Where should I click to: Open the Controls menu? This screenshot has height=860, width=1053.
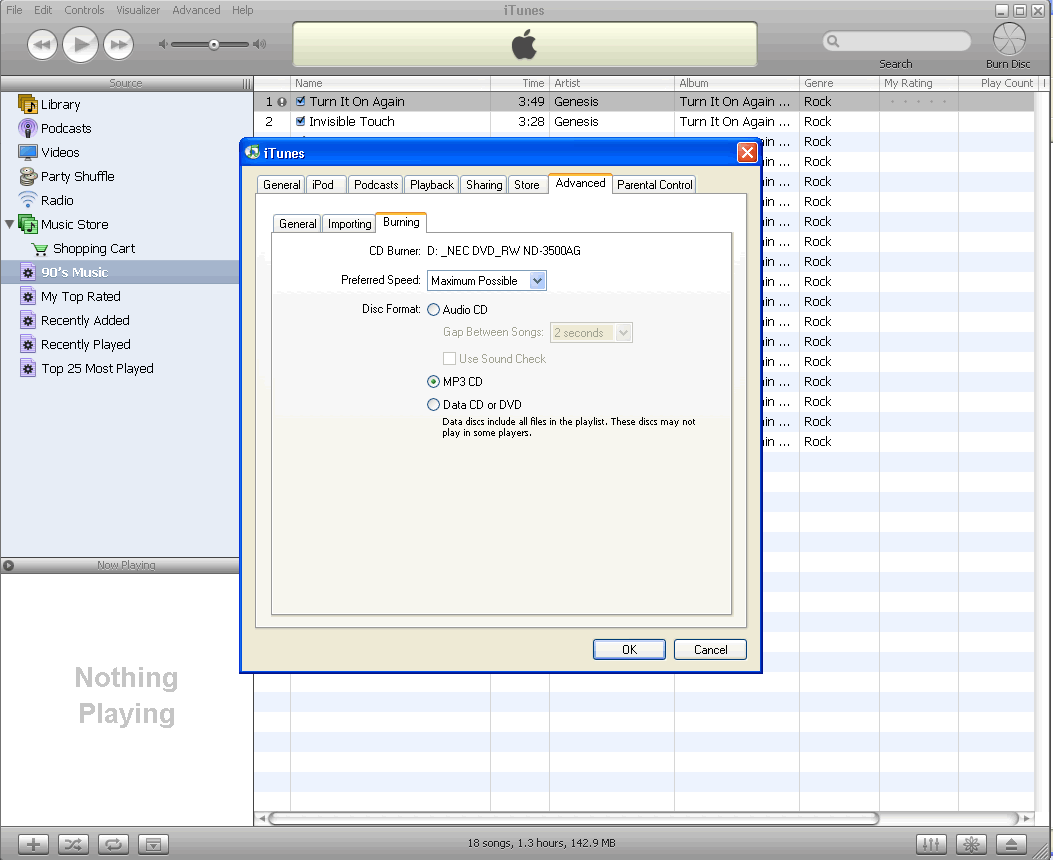point(84,10)
